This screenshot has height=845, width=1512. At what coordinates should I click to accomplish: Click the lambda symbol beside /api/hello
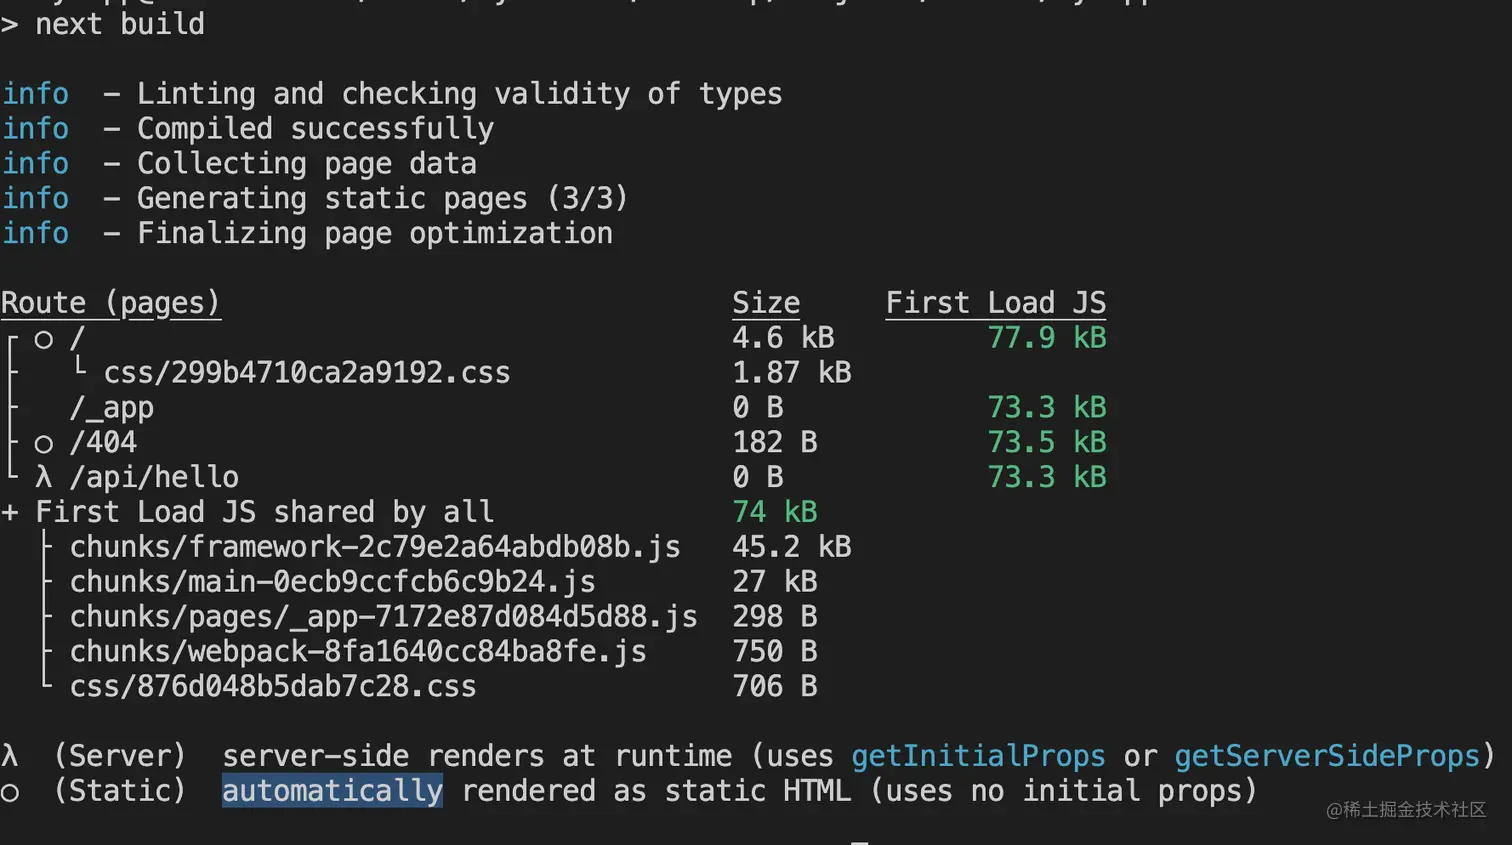[x=43, y=477]
